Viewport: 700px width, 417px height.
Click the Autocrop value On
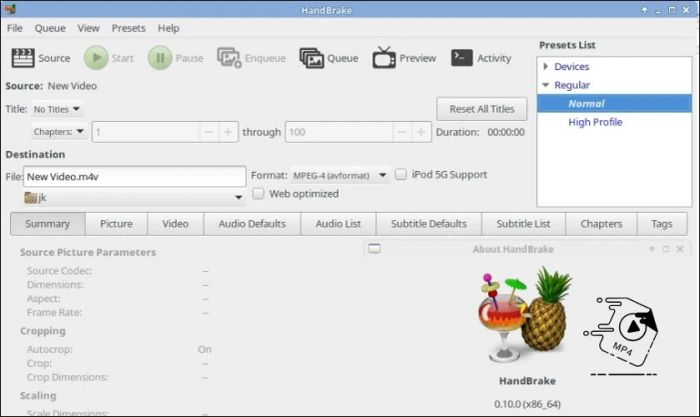point(205,349)
